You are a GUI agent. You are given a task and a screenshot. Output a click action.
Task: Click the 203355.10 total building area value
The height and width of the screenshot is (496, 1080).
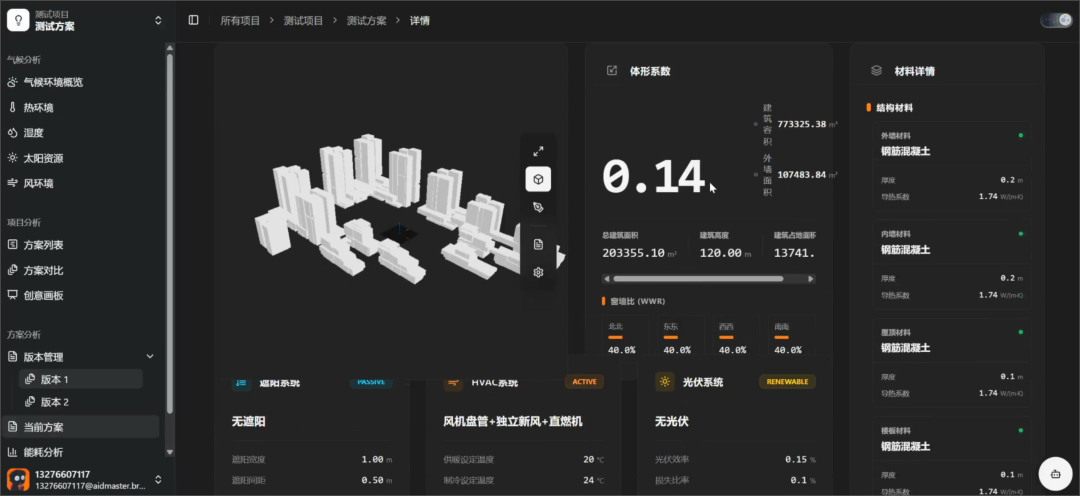(633, 253)
